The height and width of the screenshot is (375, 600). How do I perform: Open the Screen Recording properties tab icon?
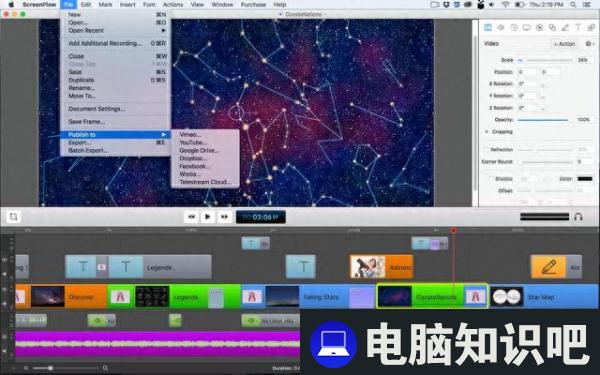[527, 28]
